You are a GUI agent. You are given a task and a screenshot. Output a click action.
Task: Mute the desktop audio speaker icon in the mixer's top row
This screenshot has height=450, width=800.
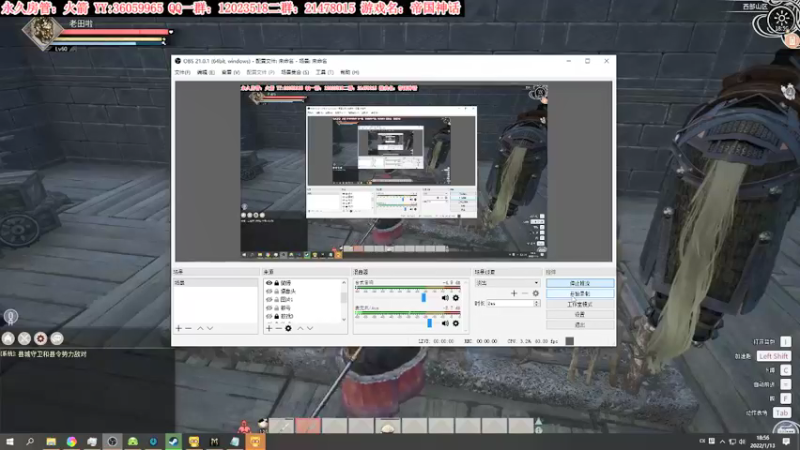tap(445, 298)
